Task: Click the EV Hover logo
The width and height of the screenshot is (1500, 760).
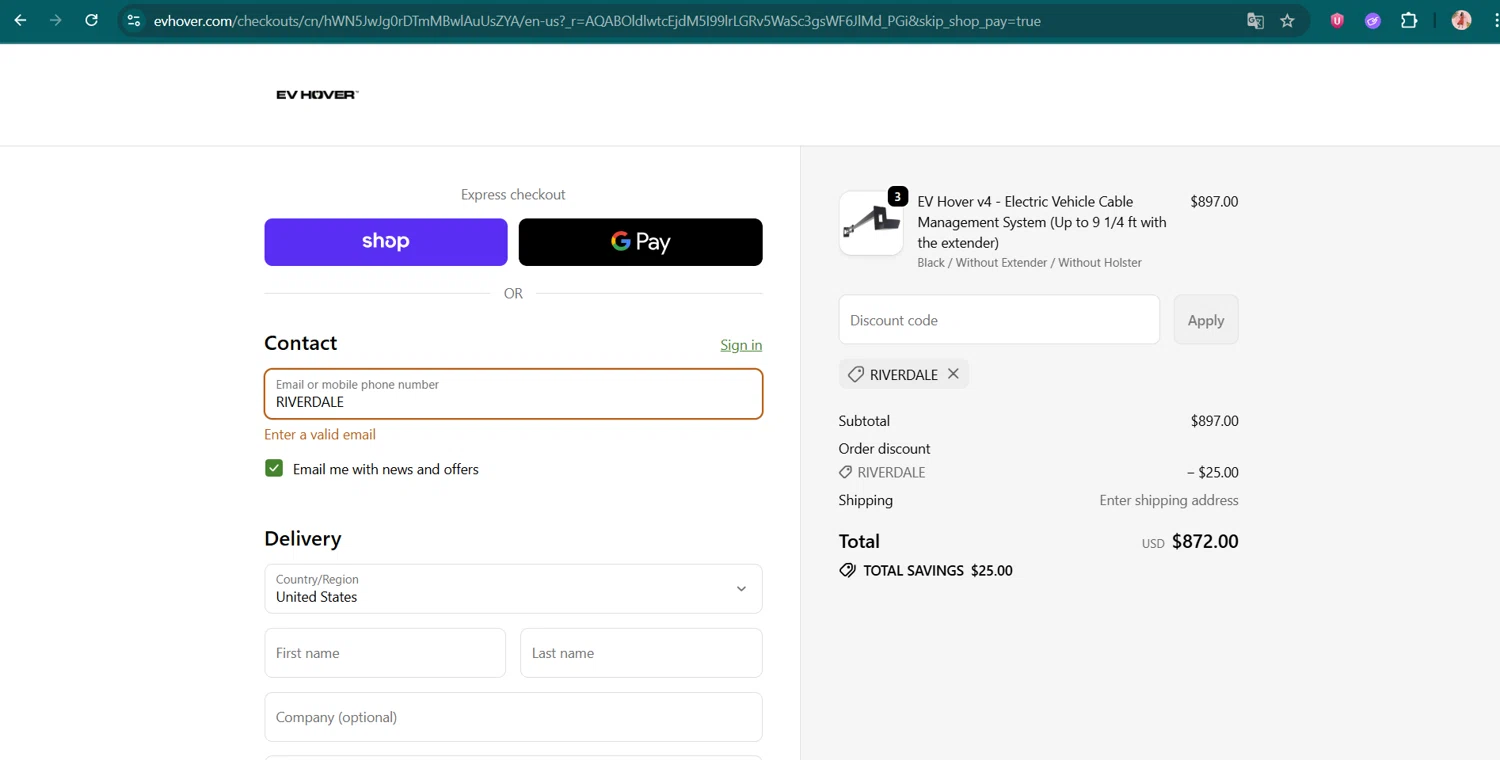Action: pos(317,94)
